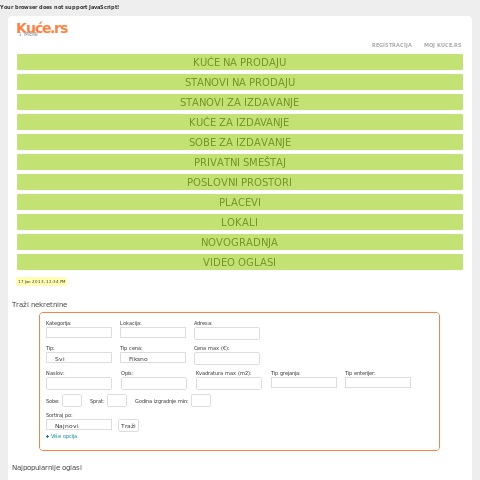Open MOJ KUĆE.RS link

point(442,45)
